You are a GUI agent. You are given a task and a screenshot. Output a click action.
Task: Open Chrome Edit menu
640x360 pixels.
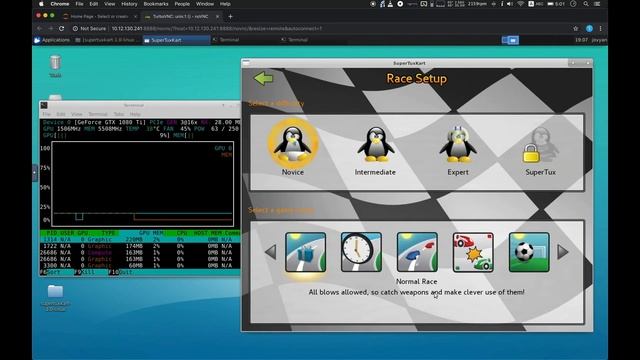(x=94, y=4)
